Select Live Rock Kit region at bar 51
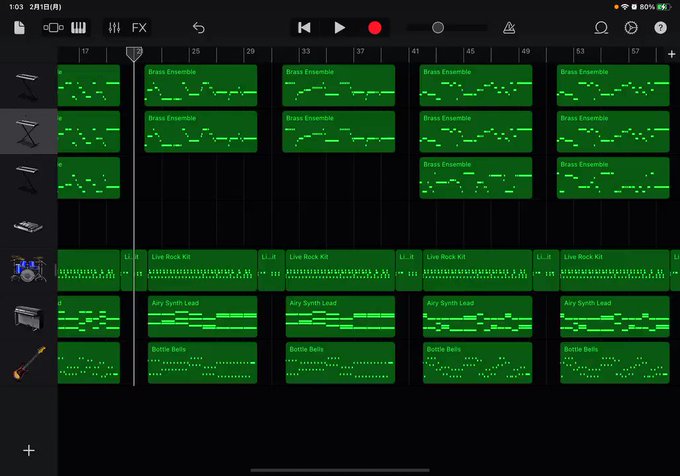 point(615,271)
